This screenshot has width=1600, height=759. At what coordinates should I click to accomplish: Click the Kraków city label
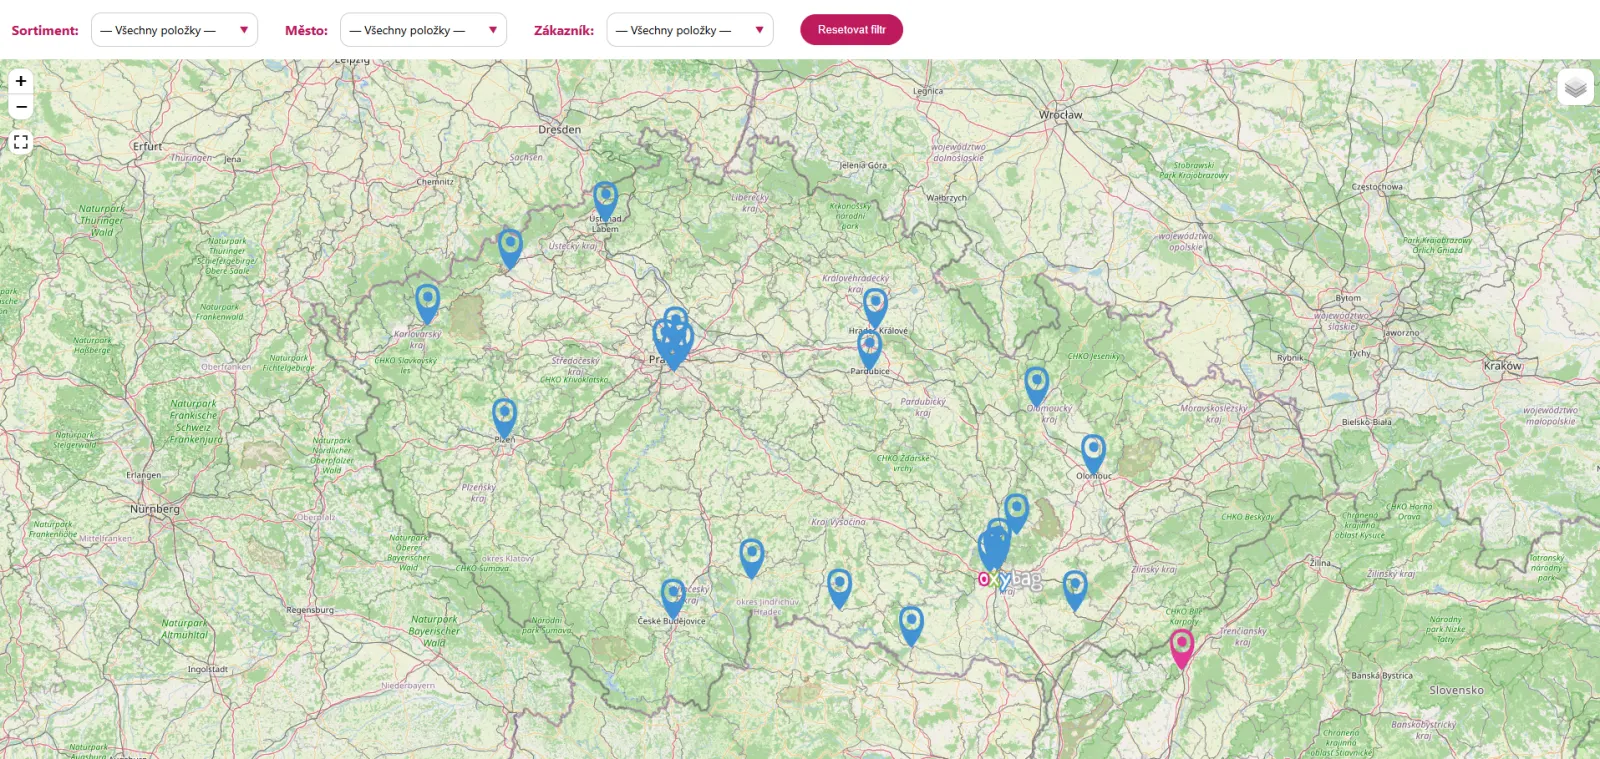tap(1502, 366)
